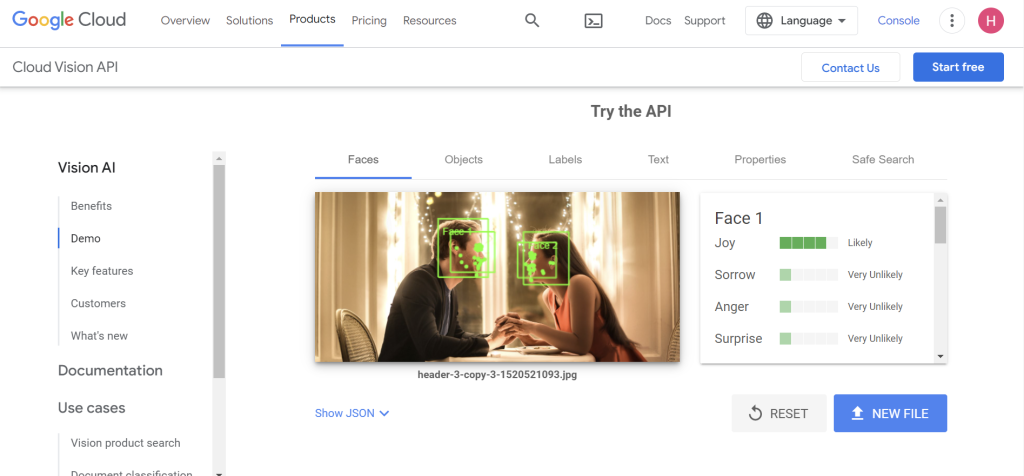Image resolution: width=1024 pixels, height=476 pixels.
Task: Click the Face 2 bounding box in image
Action: (x=543, y=260)
